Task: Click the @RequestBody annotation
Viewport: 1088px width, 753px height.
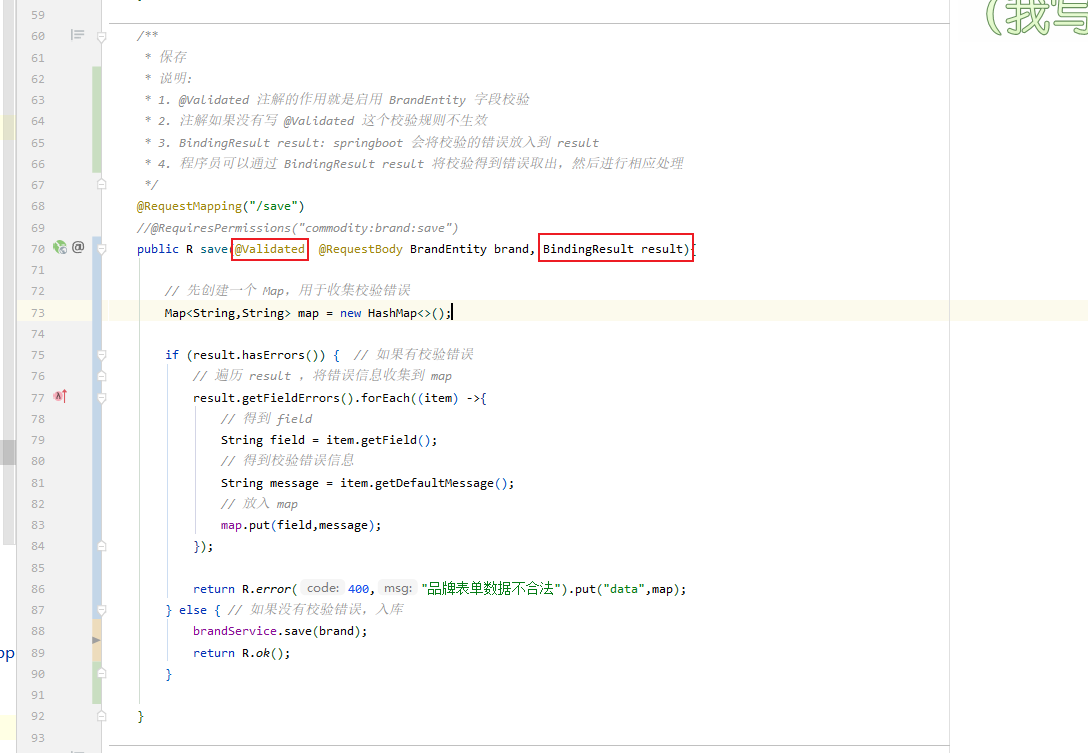Action: [x=360, y=248]
